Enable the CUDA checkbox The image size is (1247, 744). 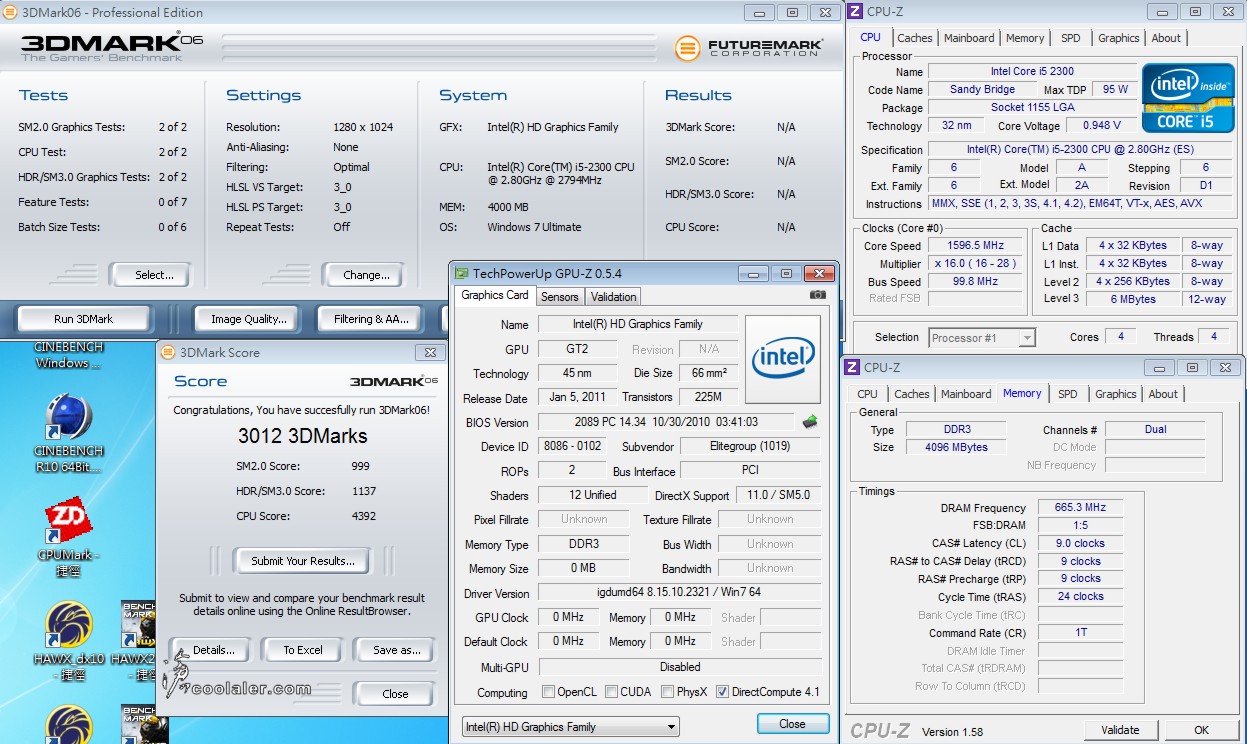click(x=611, y=692)
